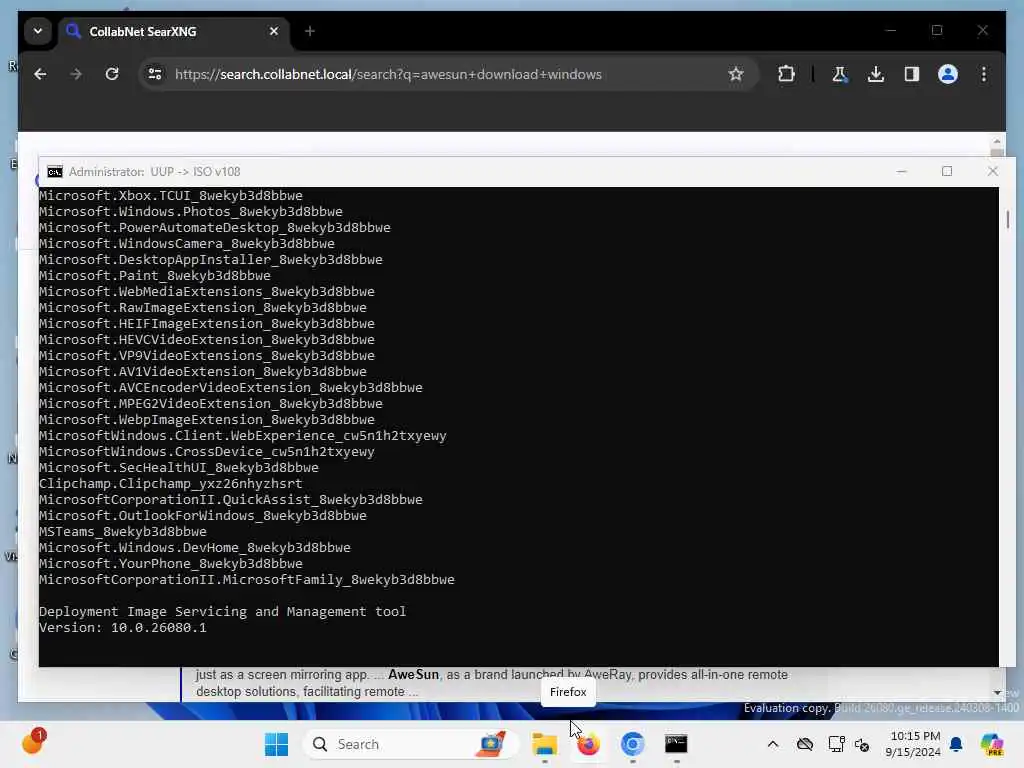Go forward in the browser
1024x768 pixels.
click(76, 74)
